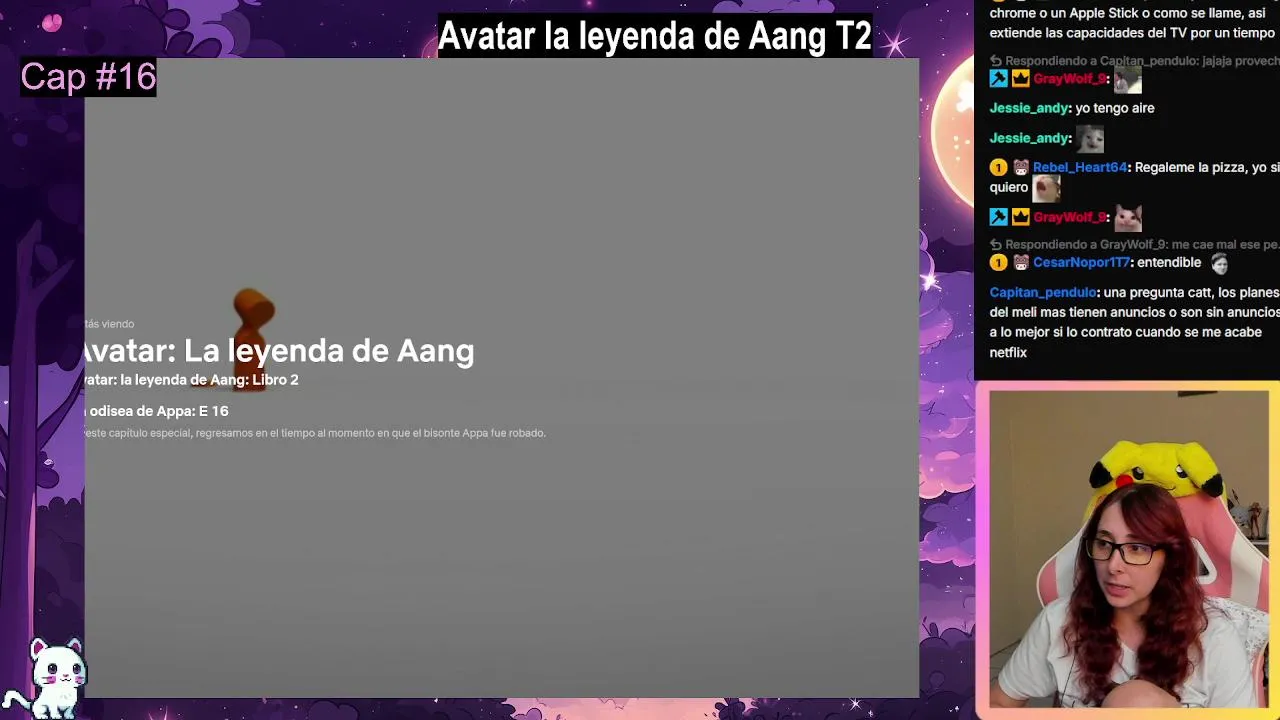This screenshot has width=1280, height=720.
Task: Click the crying cat emote in Jessie_andy's message
Action: coord(1089,138)
